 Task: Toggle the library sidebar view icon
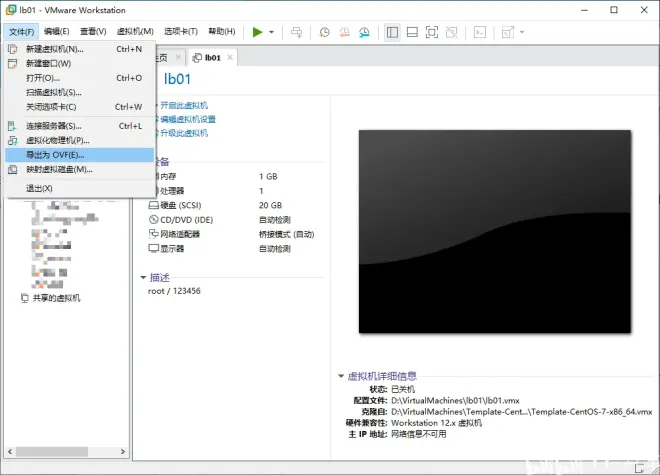[x=392, y=32]
